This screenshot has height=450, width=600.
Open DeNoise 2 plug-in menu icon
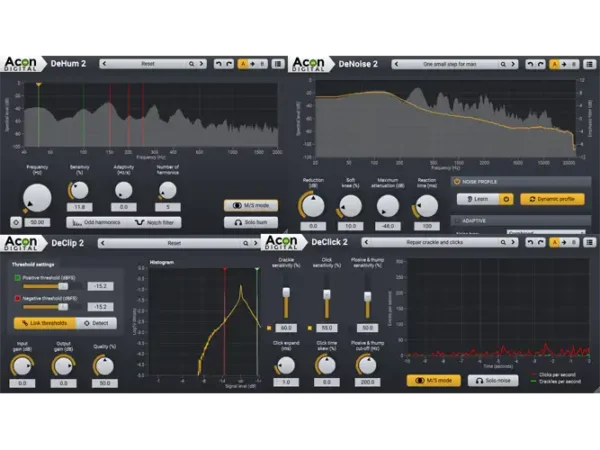[590, 64]
